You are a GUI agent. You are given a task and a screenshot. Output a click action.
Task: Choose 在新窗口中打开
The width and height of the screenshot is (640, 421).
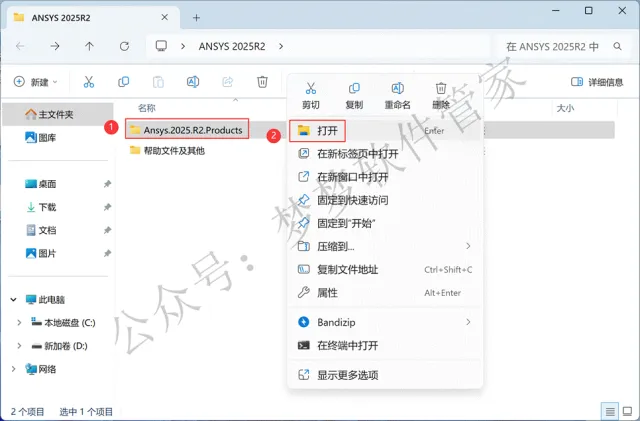[384, 177]
